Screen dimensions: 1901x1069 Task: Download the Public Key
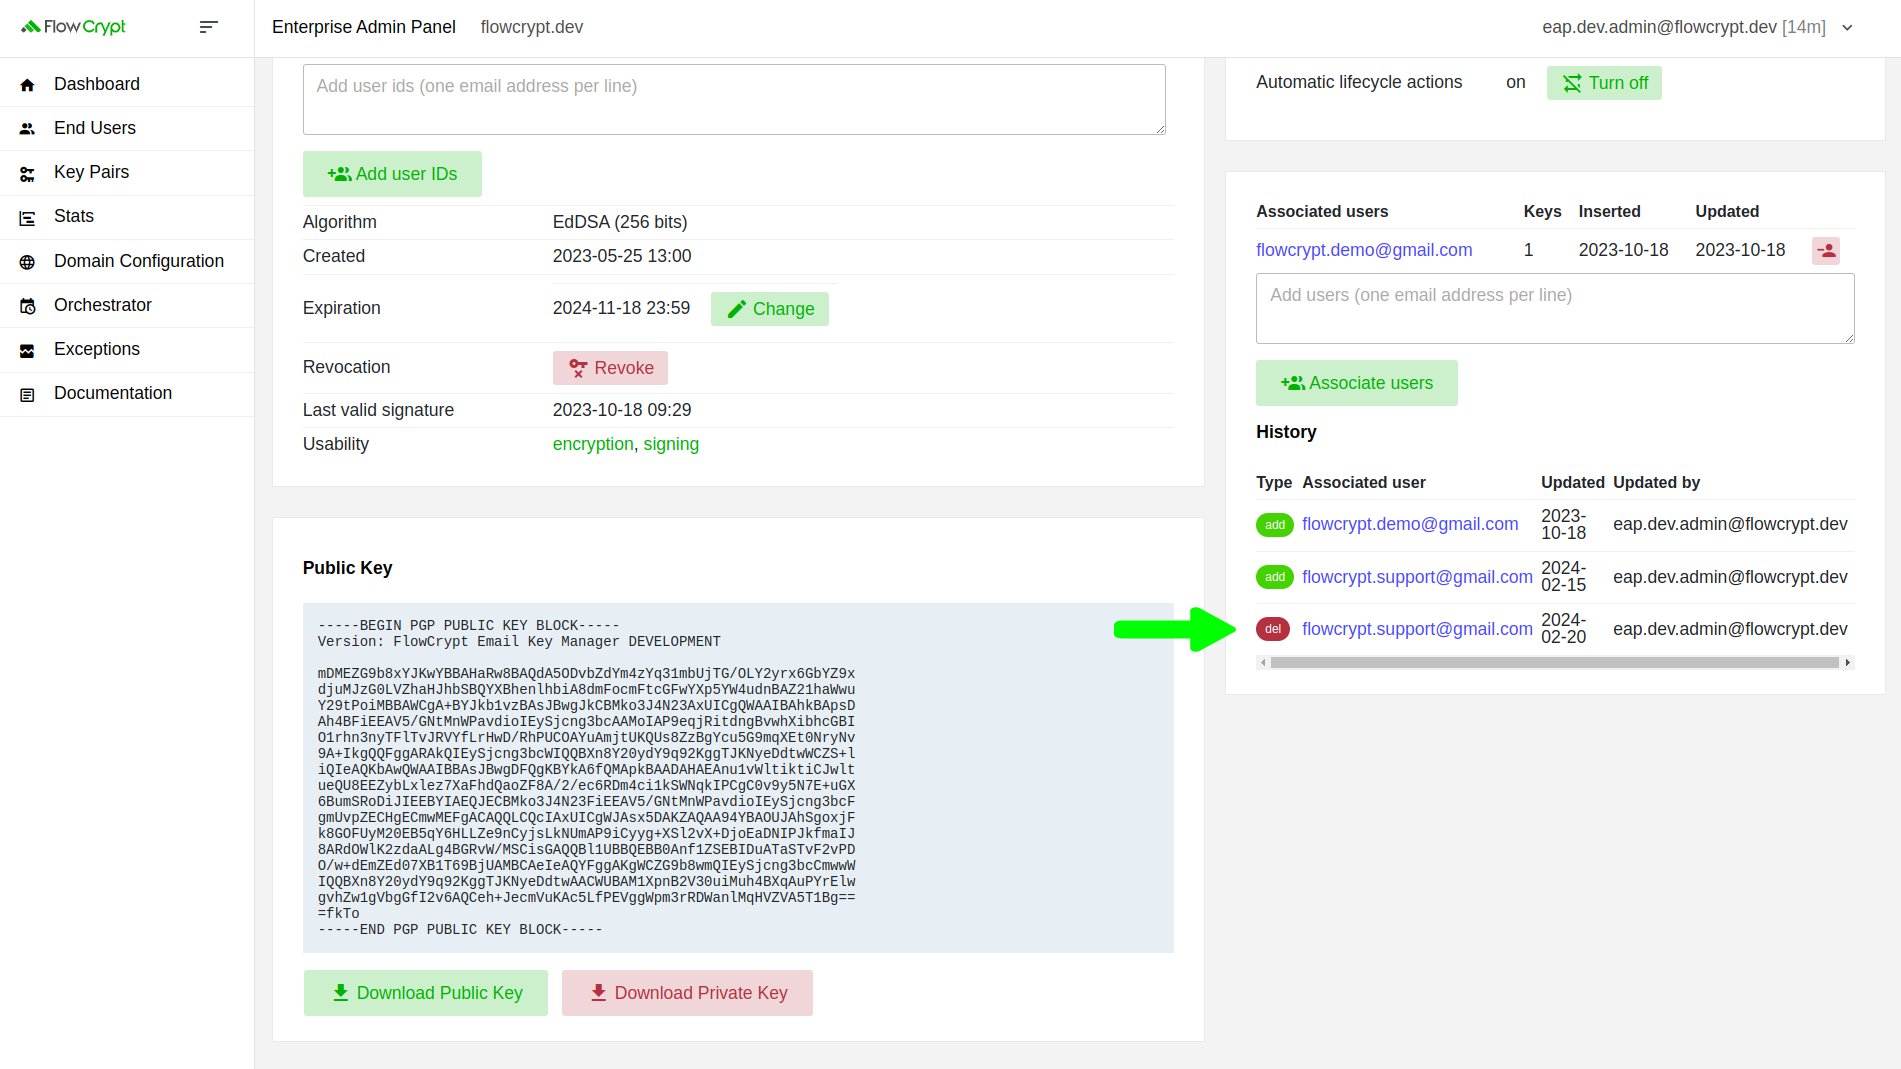pos(426,993)
